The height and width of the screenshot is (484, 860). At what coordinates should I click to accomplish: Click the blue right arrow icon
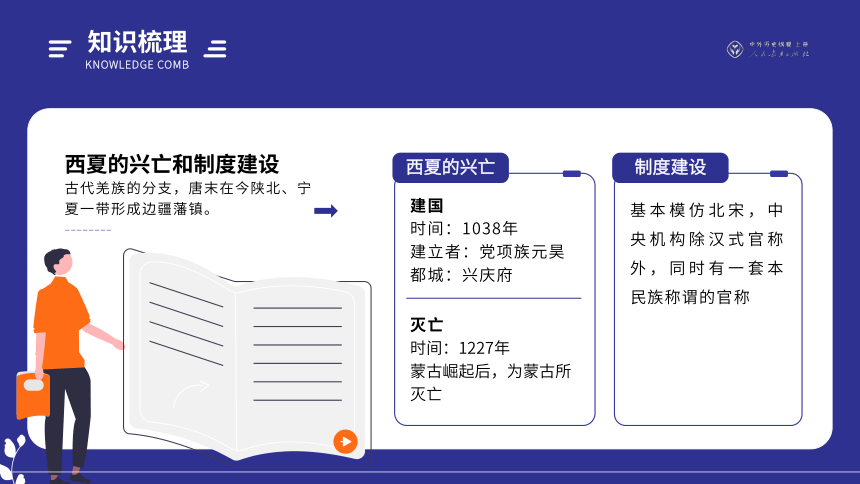[326, 211]
